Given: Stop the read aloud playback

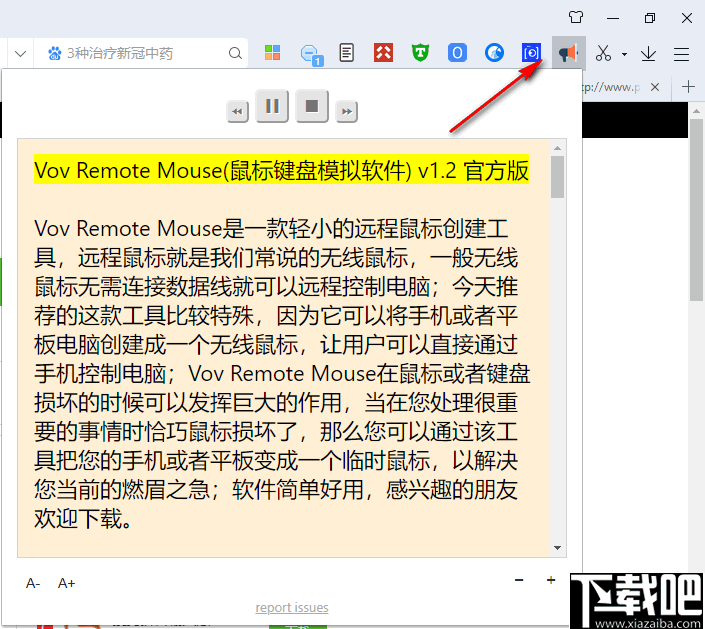Looking at the screenshot, I should tap(312, 106).
